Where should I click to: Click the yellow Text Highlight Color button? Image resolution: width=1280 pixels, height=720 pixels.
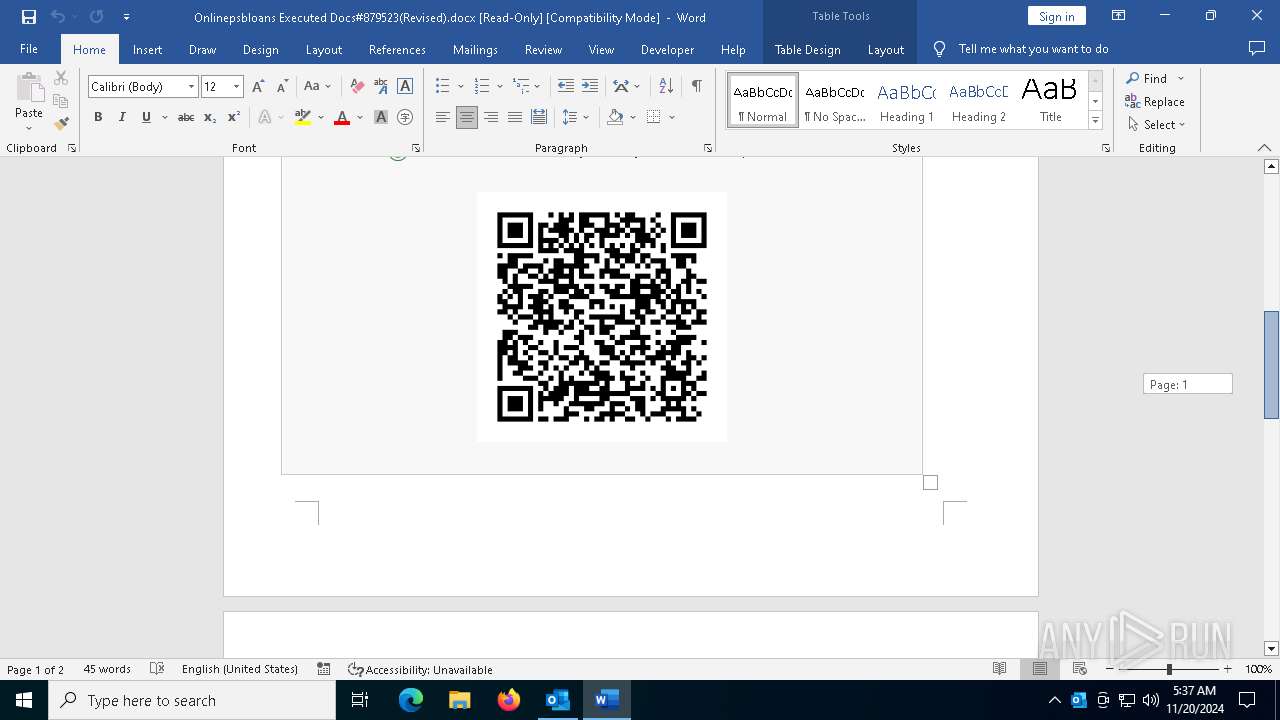(x=303, y=117)
